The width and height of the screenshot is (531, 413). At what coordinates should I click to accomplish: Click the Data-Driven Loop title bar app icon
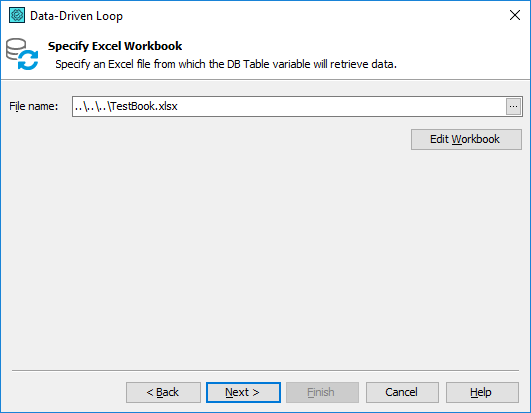[17, 15]
